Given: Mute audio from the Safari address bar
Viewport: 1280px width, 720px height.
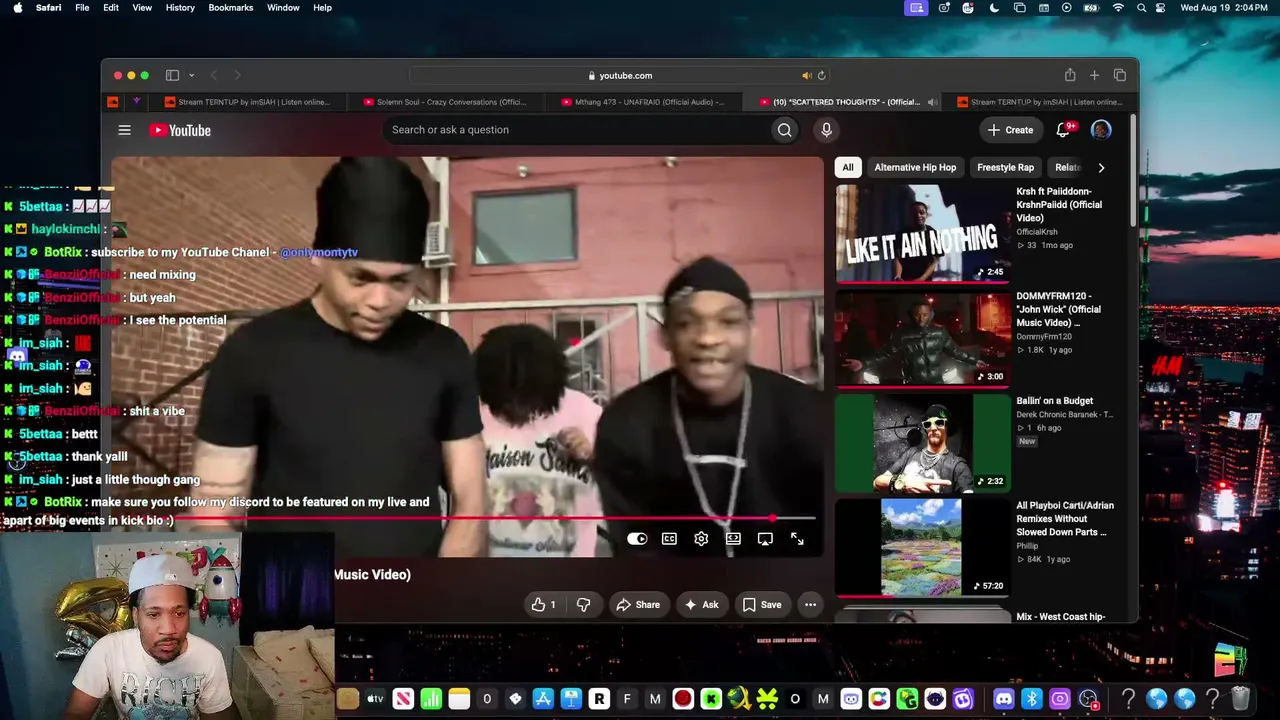Looking at the screenshot, I should click(x=806, y=75).
